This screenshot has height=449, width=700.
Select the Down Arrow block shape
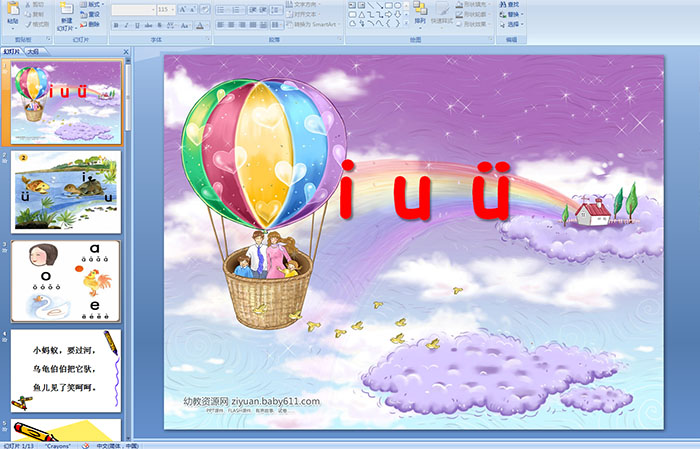pyautogui.click(x=397, y=15)
